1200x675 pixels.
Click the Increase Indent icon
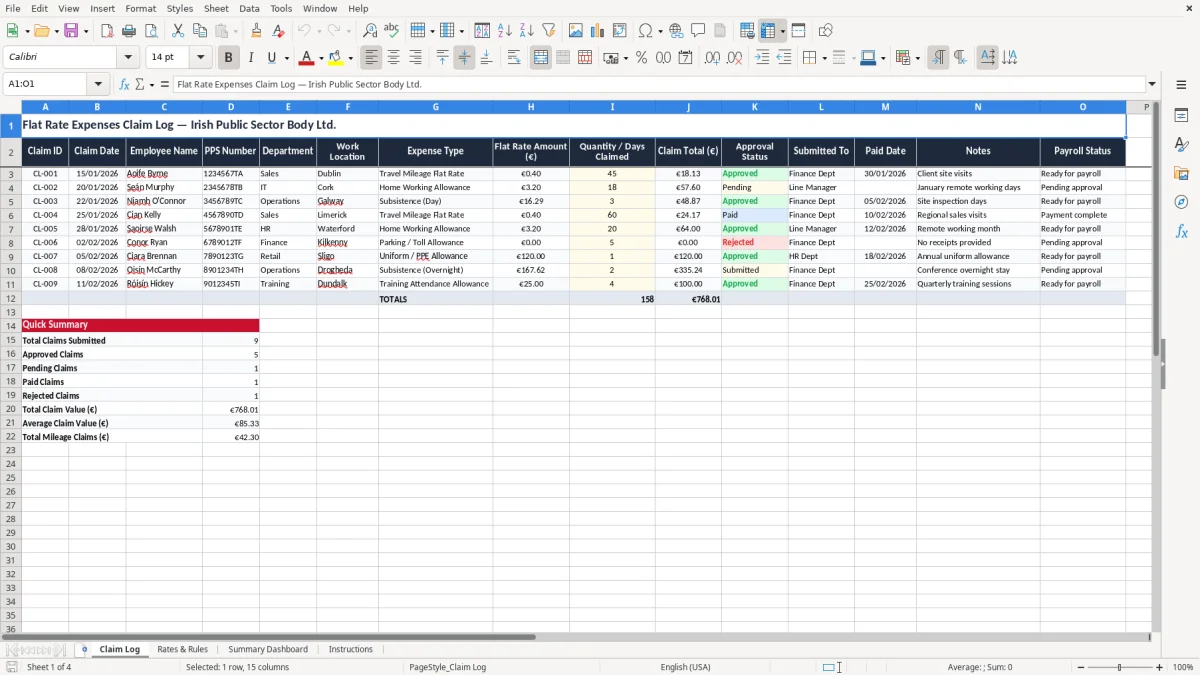(x=762, y=58)
